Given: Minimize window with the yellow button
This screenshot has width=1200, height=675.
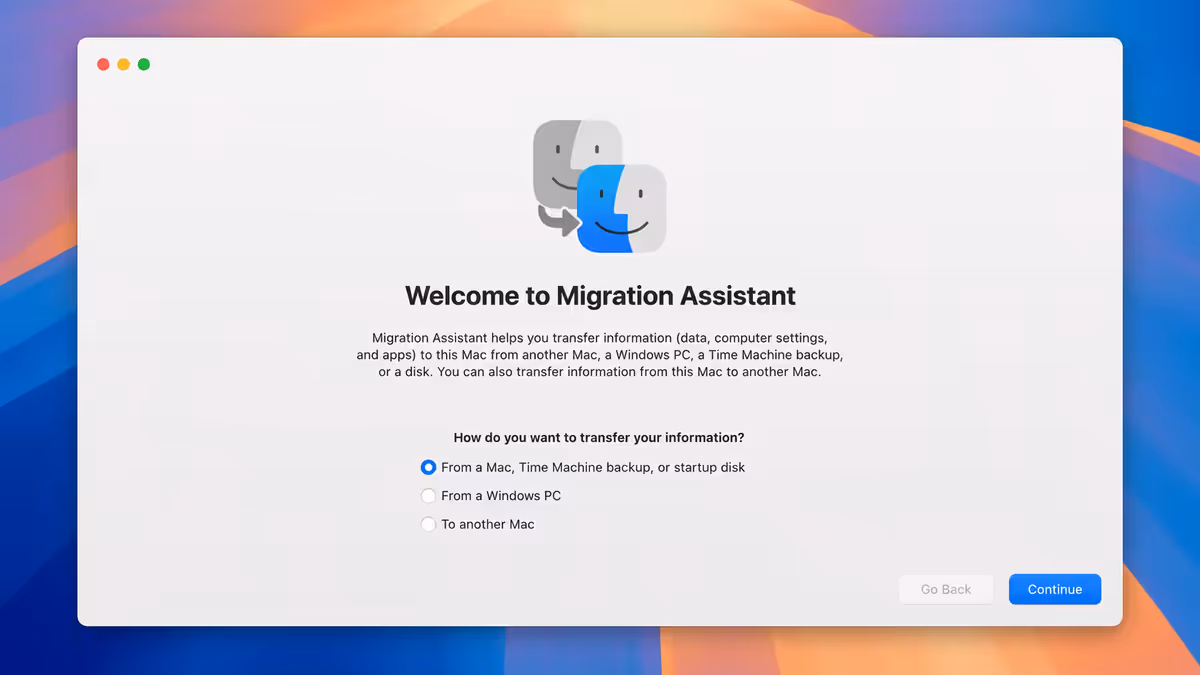Looking at the screenshot, I should (x=123, y=64).
